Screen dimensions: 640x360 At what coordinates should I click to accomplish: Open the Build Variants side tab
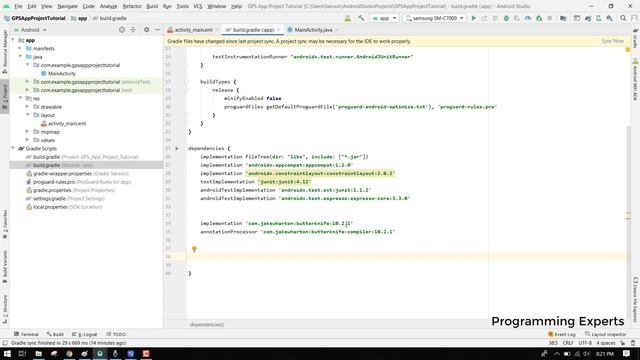click(x=5, y=267)
